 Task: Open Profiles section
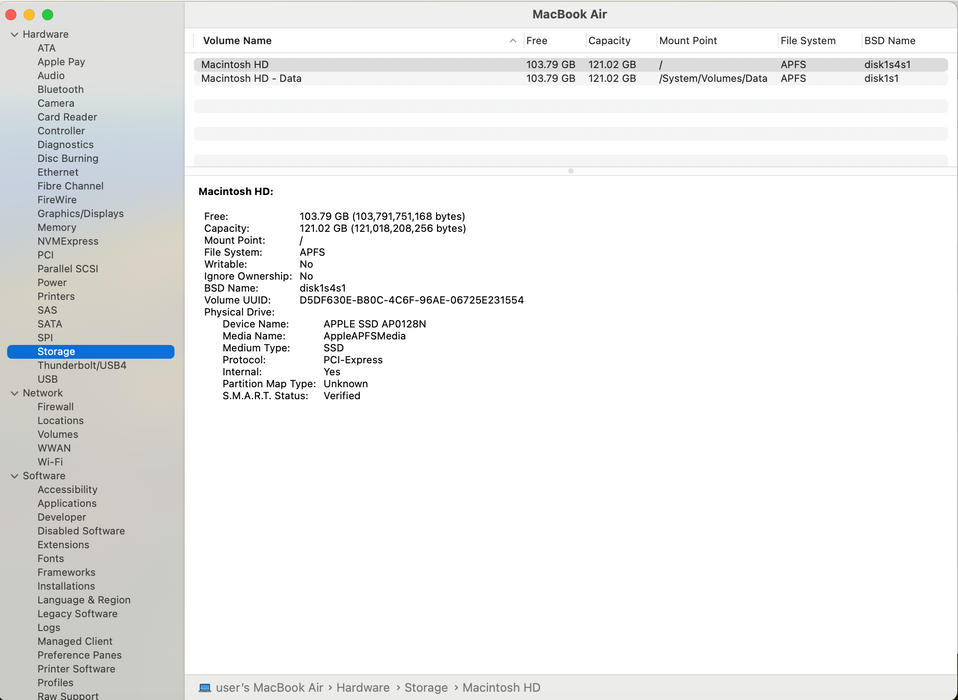tap(56, 683)
